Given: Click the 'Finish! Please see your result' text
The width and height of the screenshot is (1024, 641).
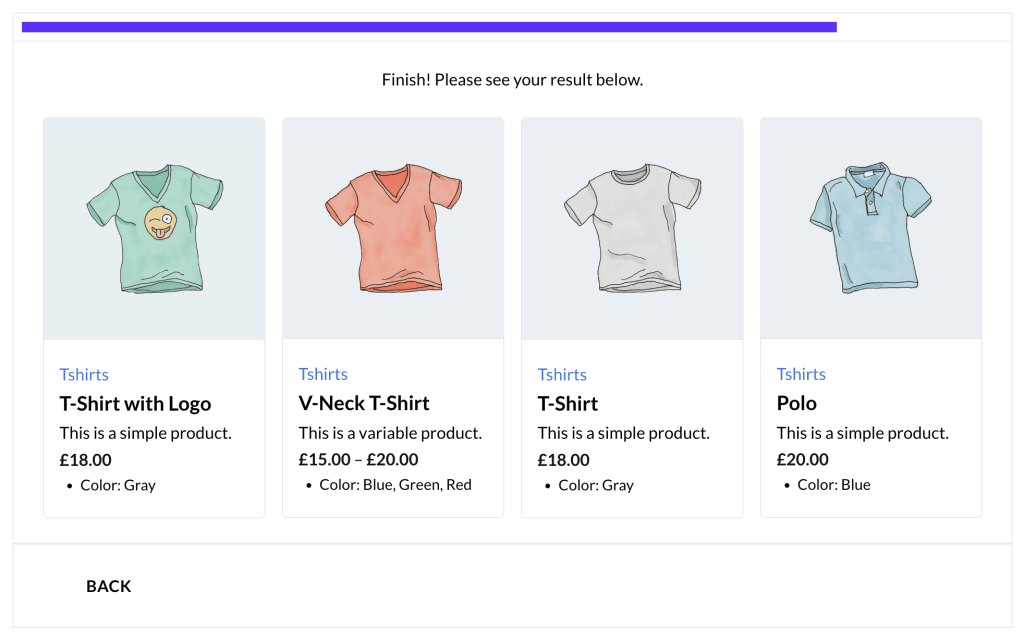Looking at the screenshot, I should point(512,80).
